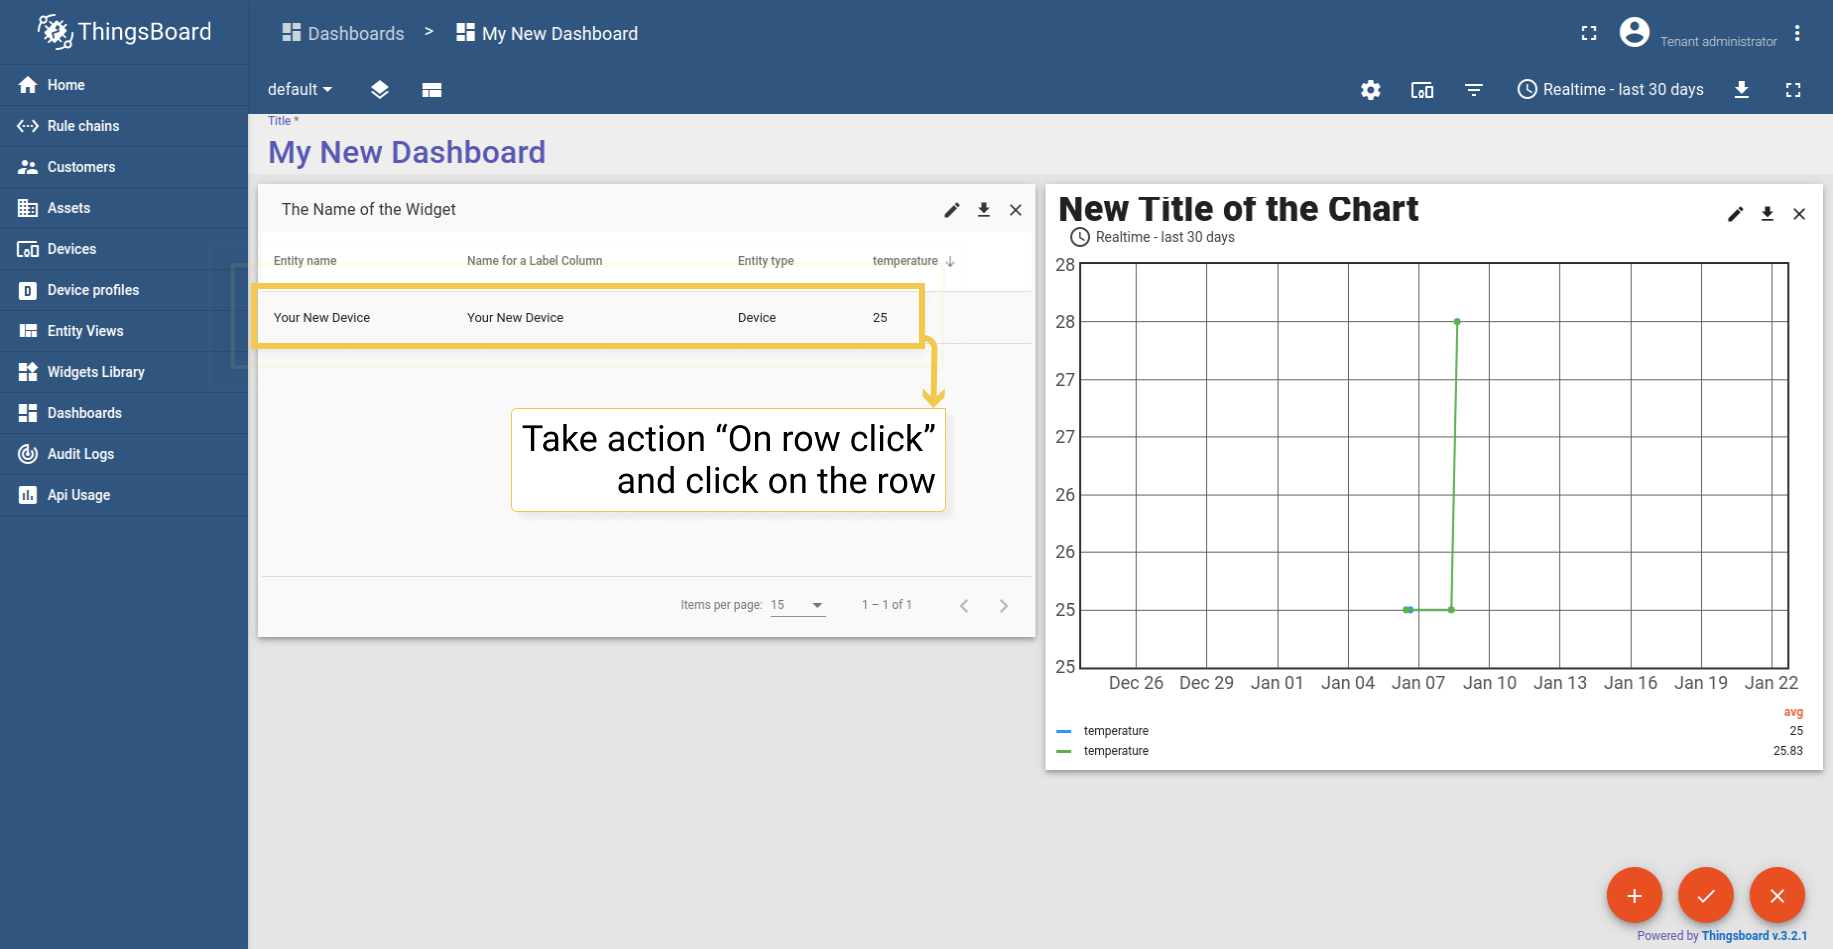Open dashboard settings gear
The height and width of the screenshot is (949, 1833).
pos(1371,90)
